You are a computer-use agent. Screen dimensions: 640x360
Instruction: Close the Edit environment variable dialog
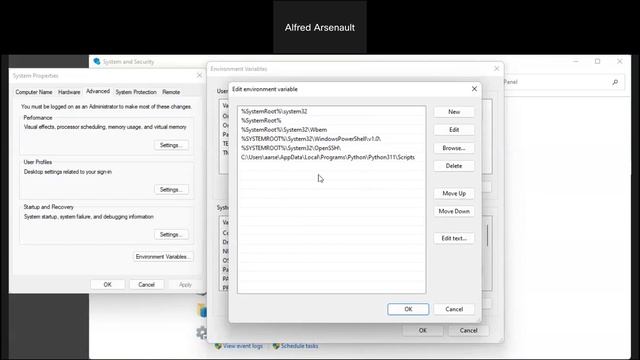point(474,89)
